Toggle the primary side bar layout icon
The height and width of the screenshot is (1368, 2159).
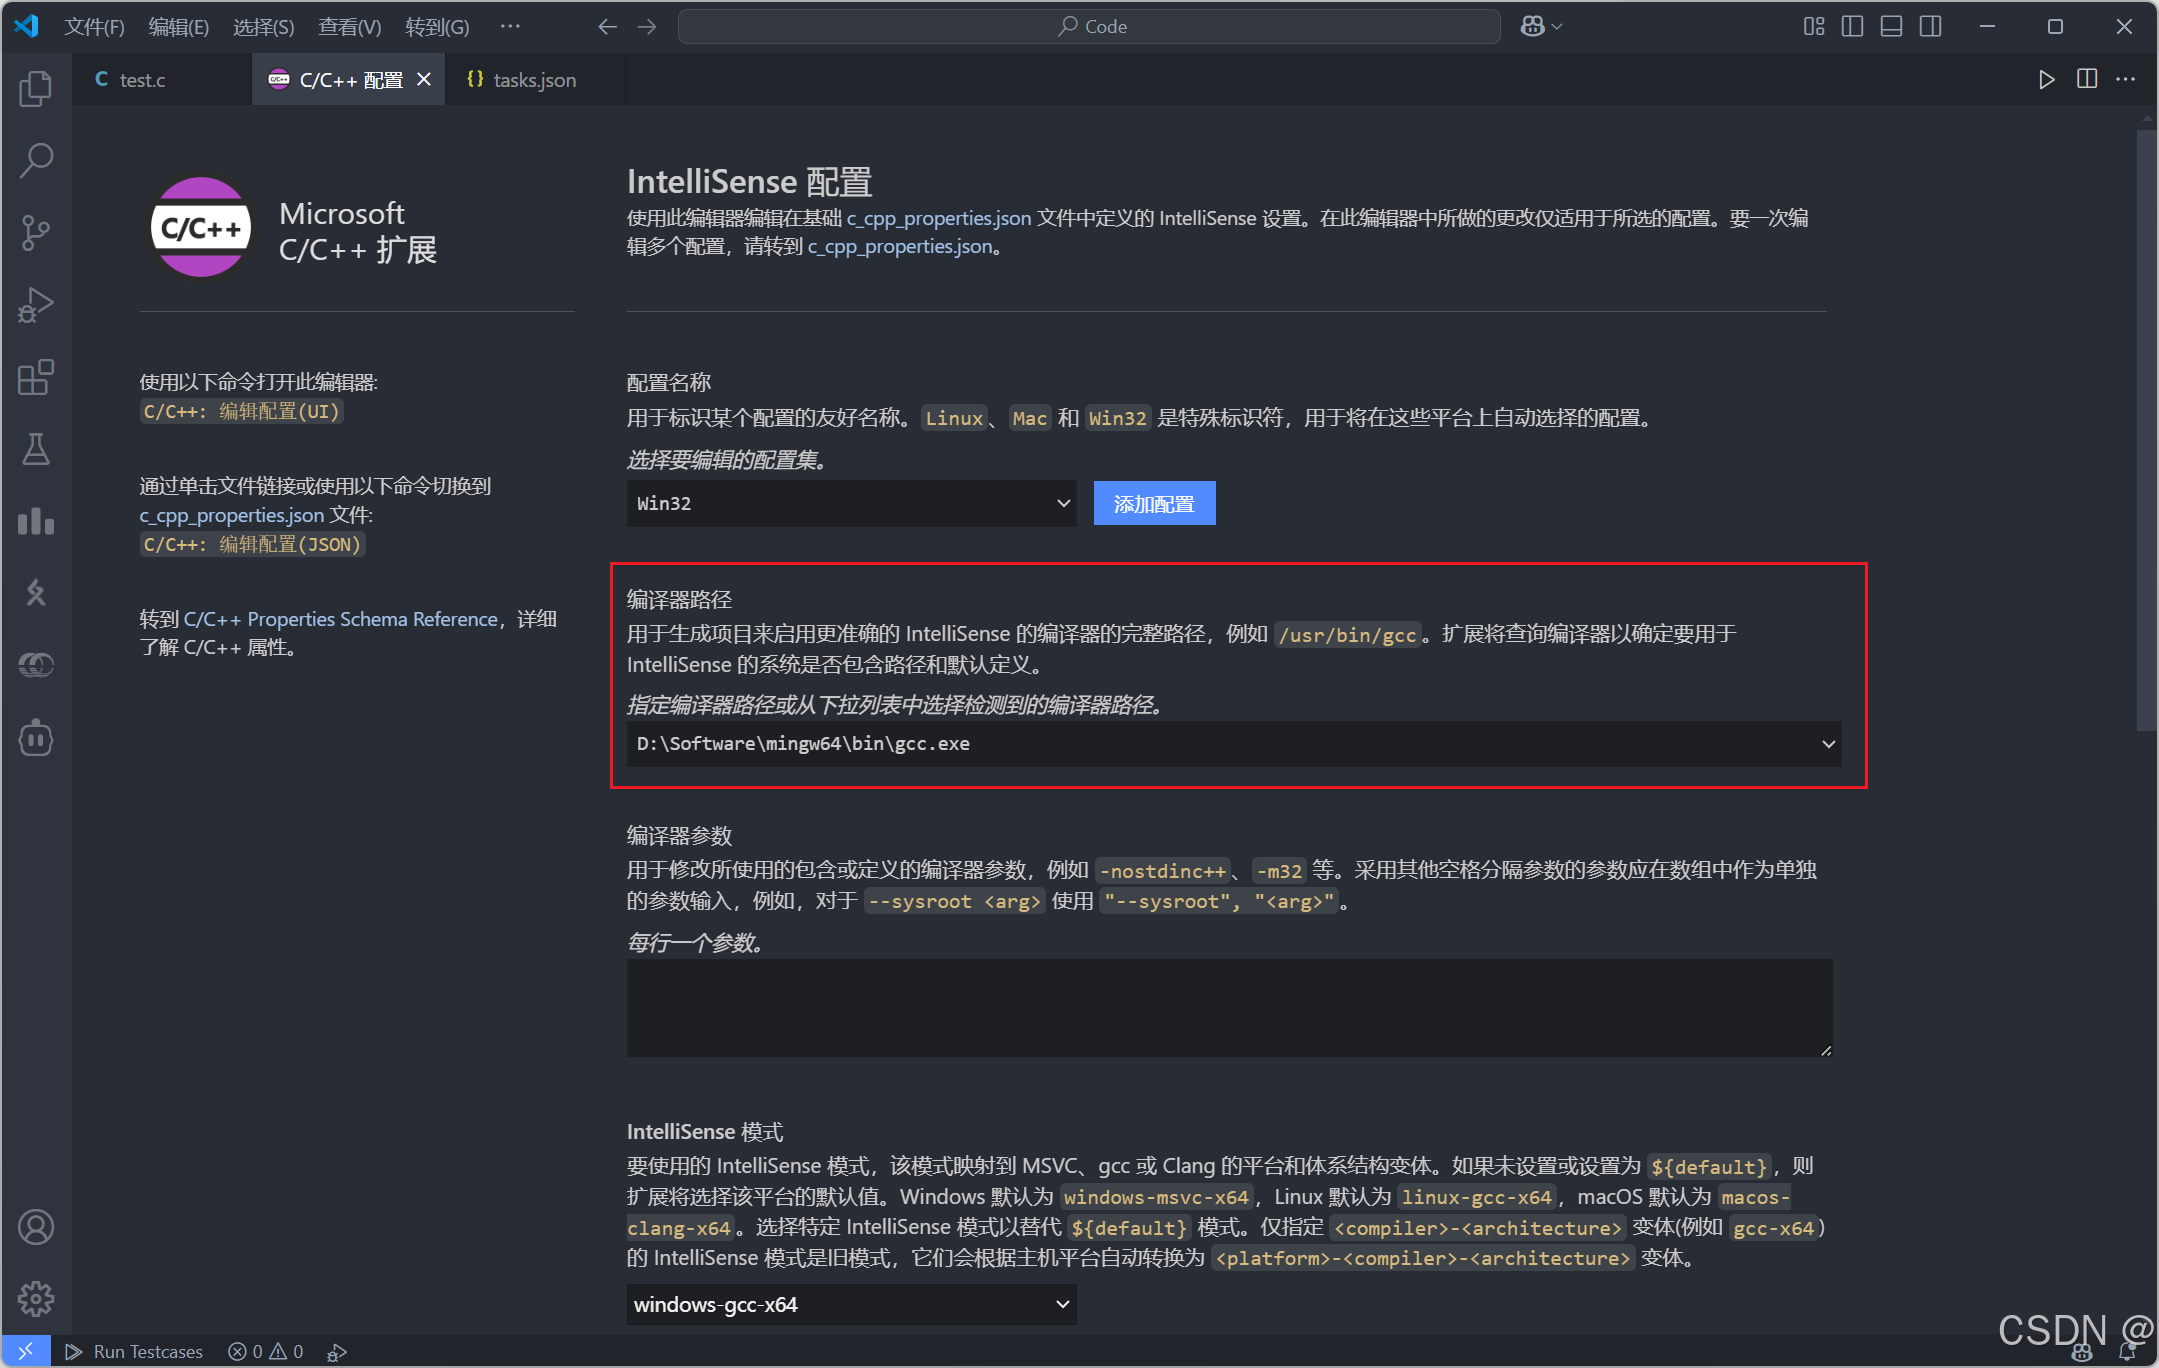[x=1852, y=27]
